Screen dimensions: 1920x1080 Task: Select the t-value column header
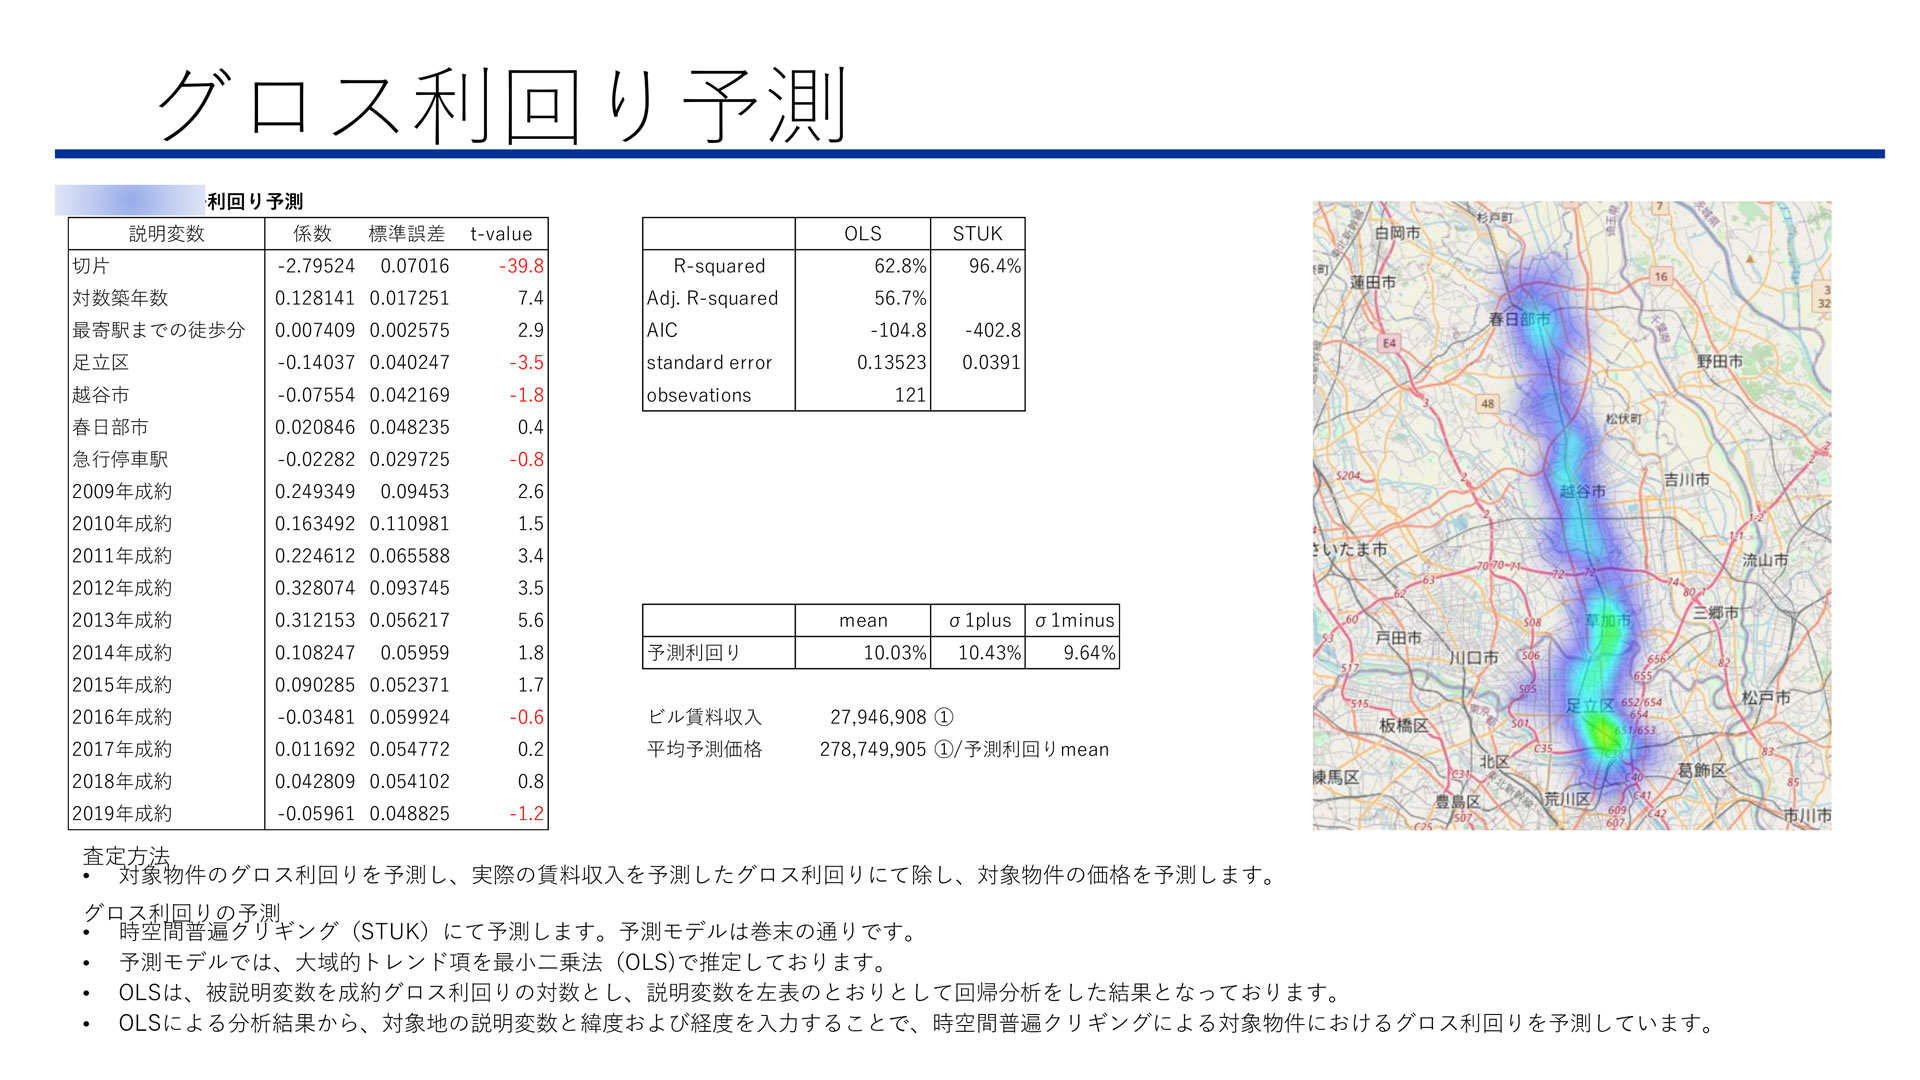[x=501, y=234]
